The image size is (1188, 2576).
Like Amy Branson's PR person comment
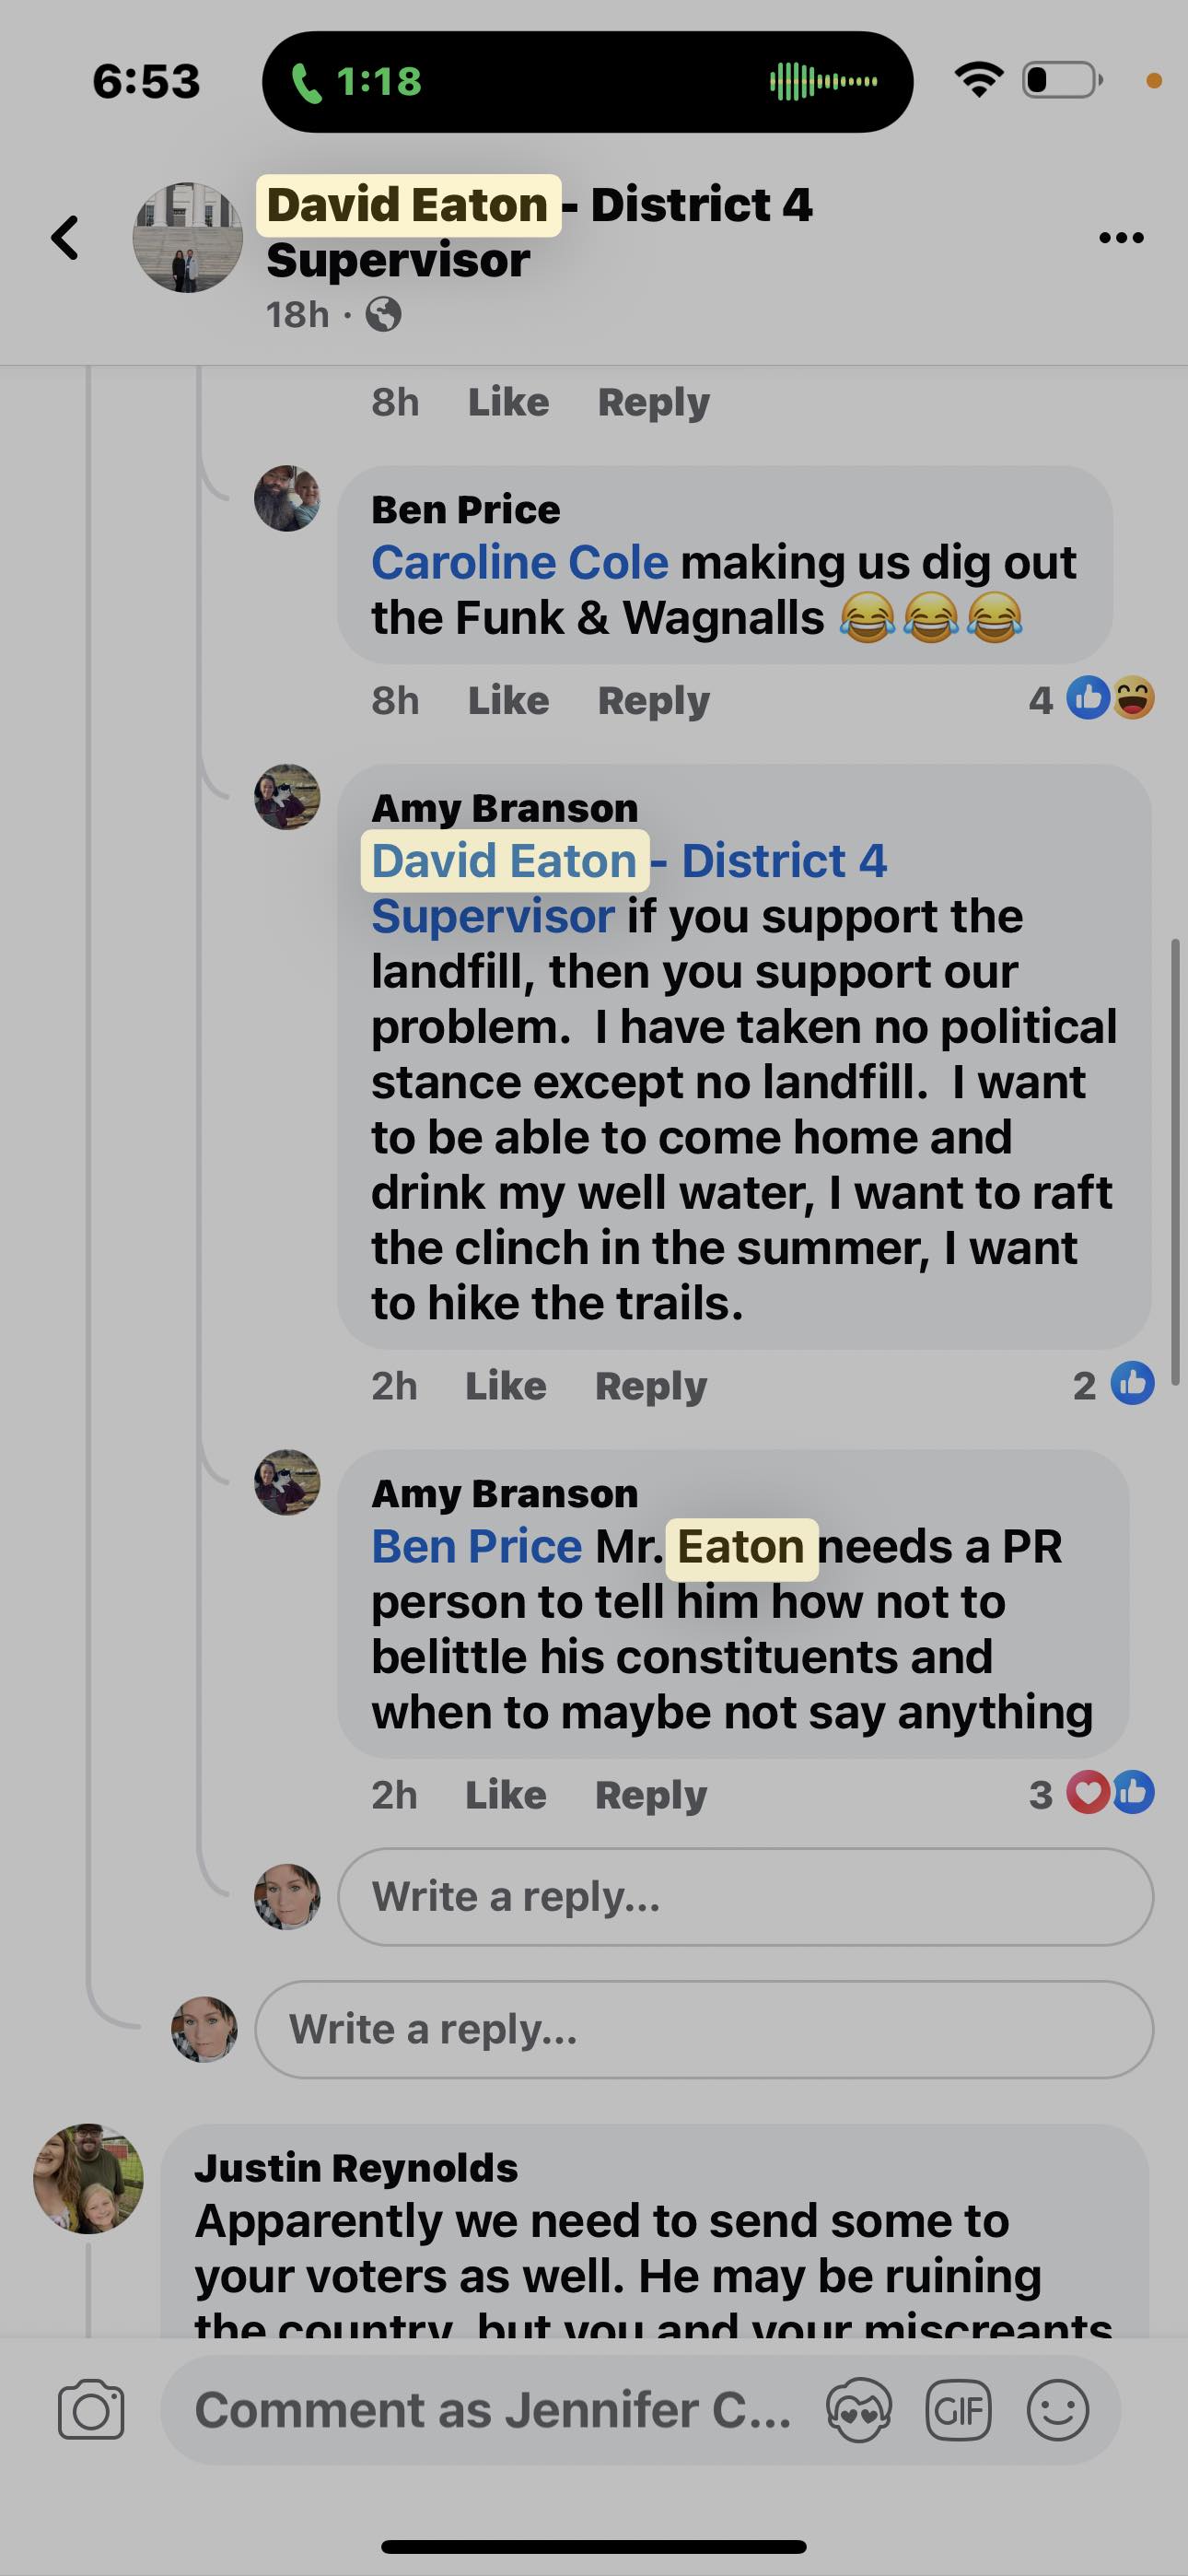505,1795
